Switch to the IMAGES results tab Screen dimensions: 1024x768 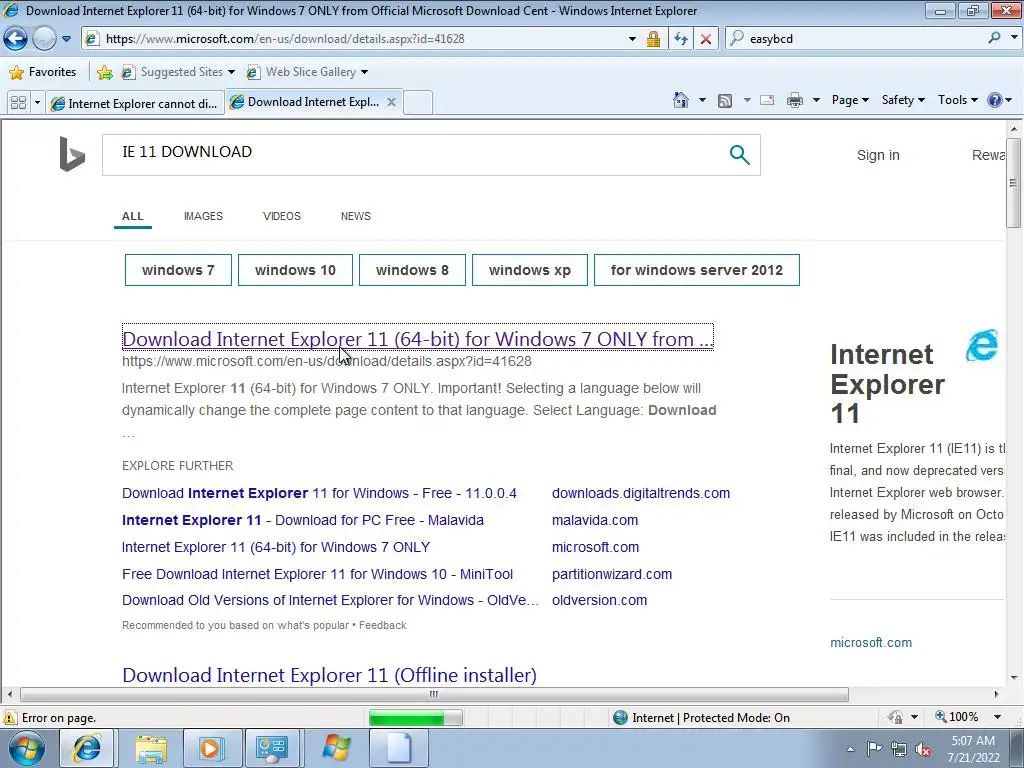pyautogui.click(x=203, y=216)
